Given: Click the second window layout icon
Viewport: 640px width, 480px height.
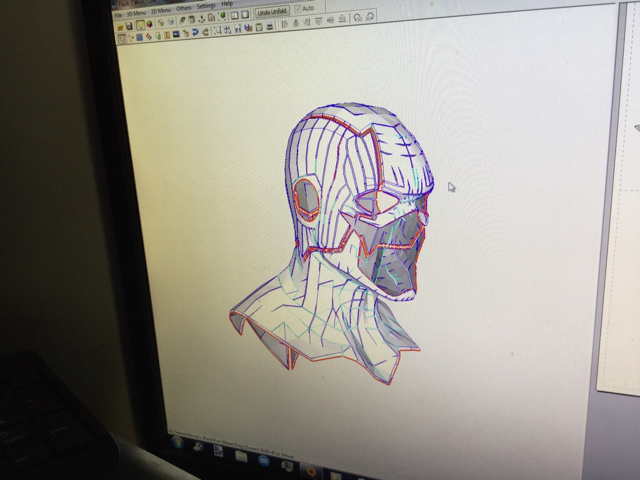Looking at the screenshot, I should click(245, 15).
